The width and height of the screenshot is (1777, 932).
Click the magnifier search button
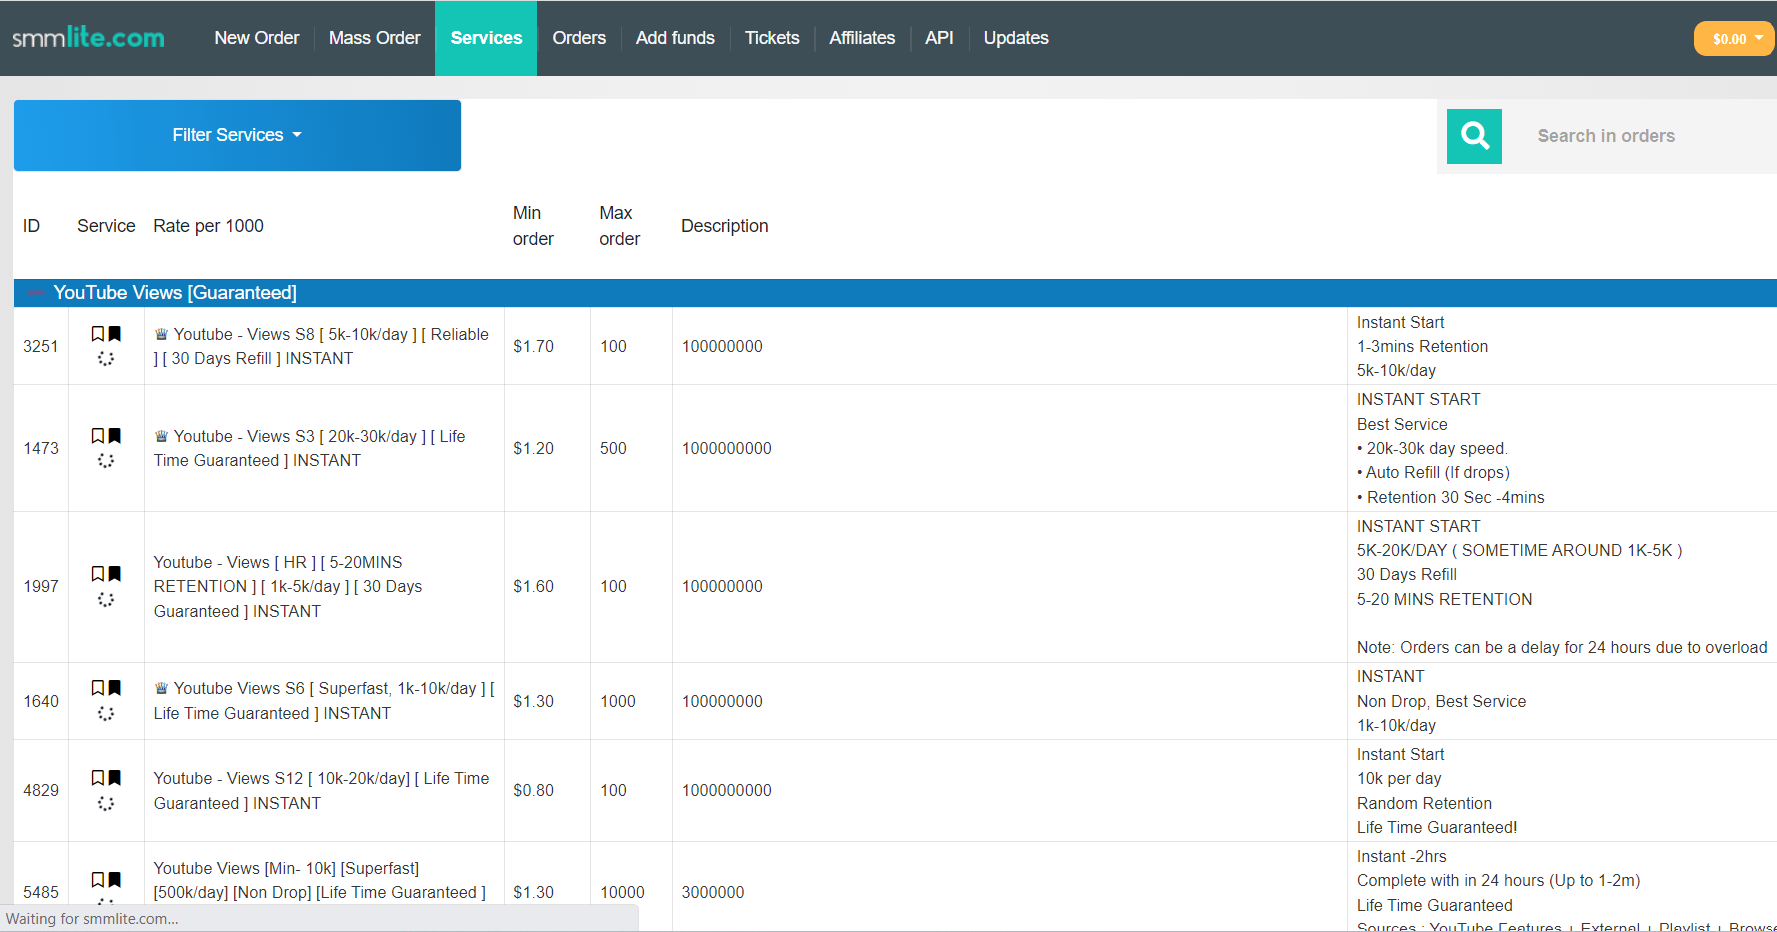(1473, 136)
